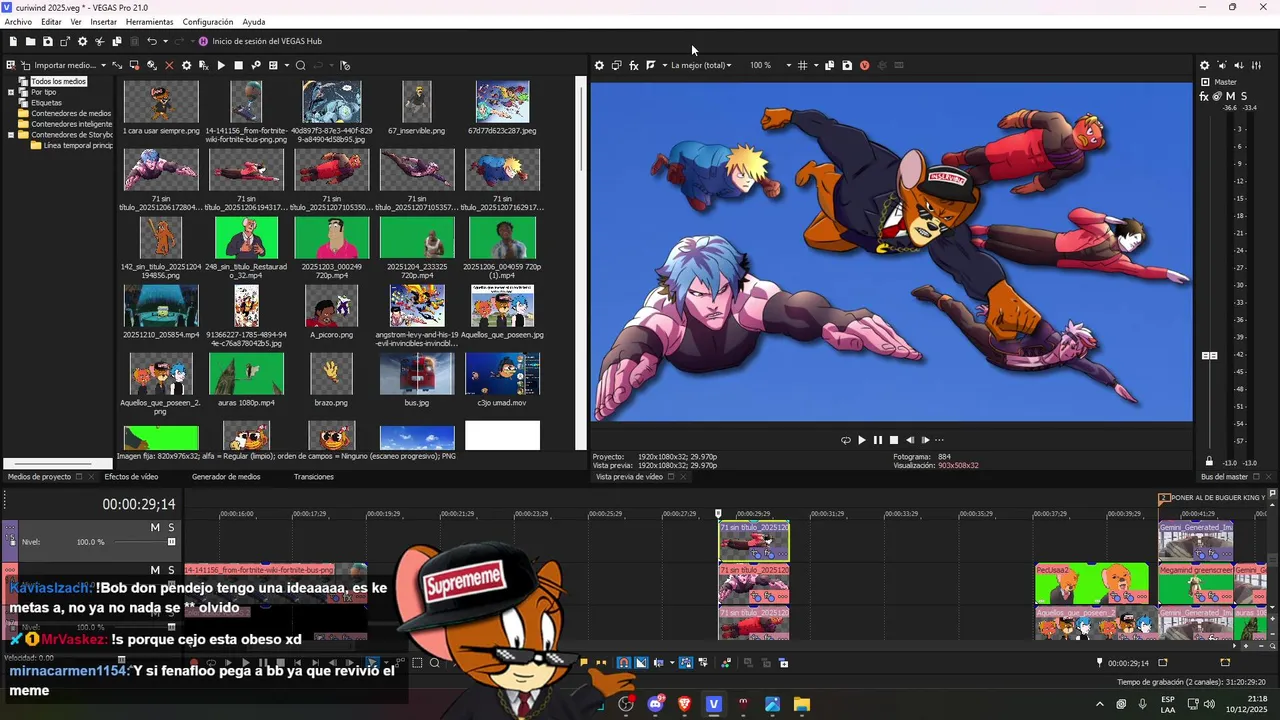Select Todos los medios in the media tree
This screenshot has width=1280, height=720.
coord(59,81)
